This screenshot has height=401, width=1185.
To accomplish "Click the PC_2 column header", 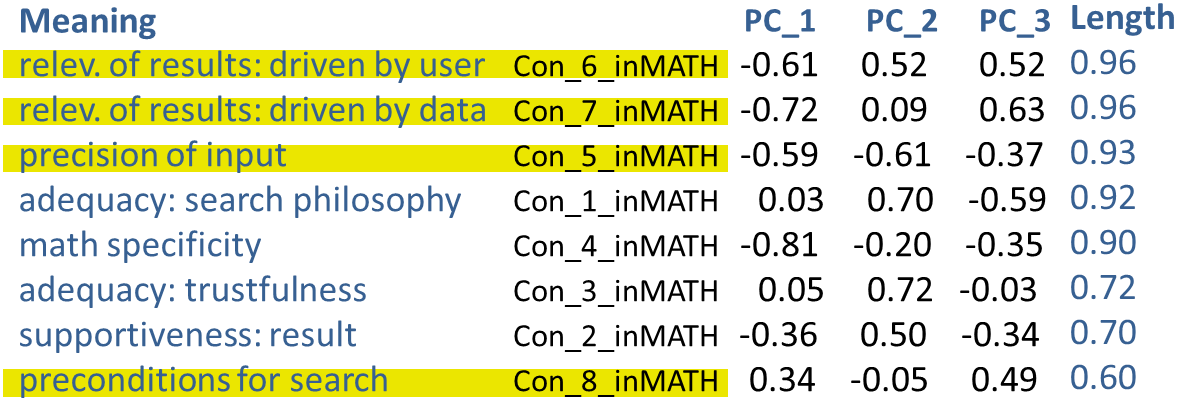I will click(x=900, y=22).
